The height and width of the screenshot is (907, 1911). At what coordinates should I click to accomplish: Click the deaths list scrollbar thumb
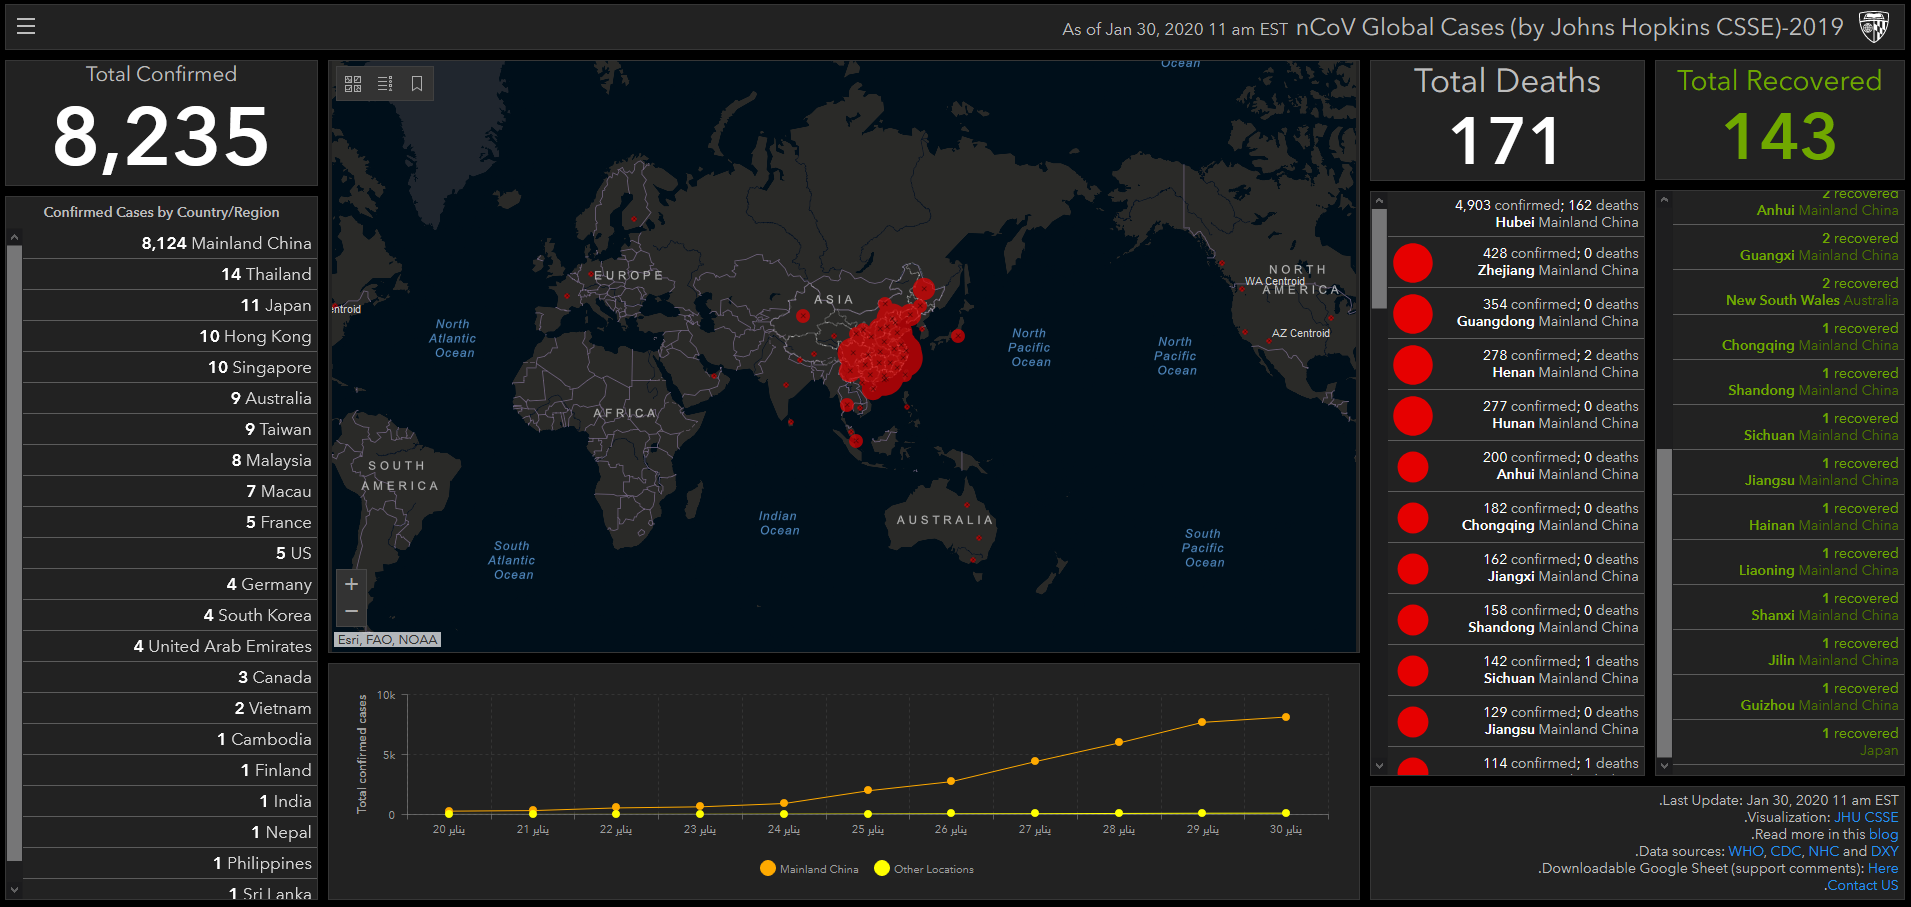[1379, 258]
